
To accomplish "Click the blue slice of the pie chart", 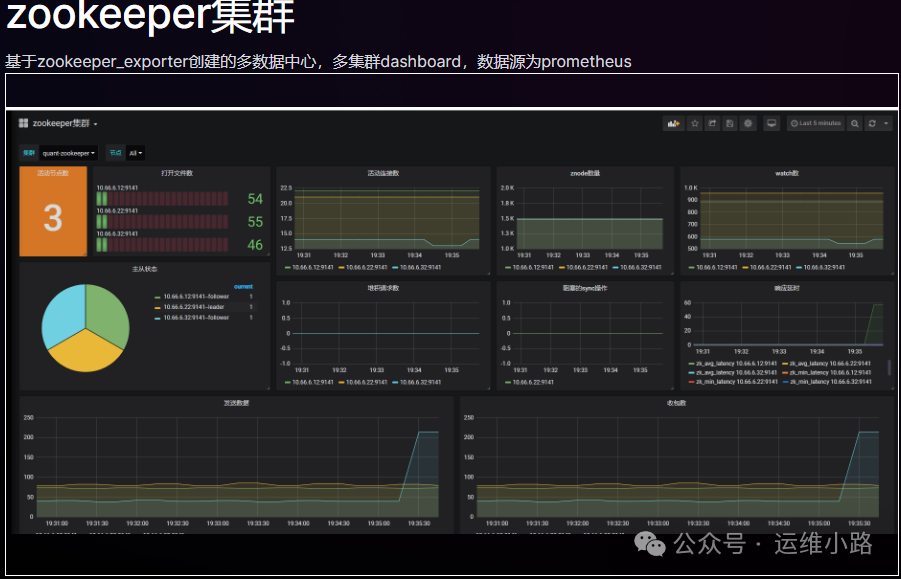I will (x=62, y=313).
